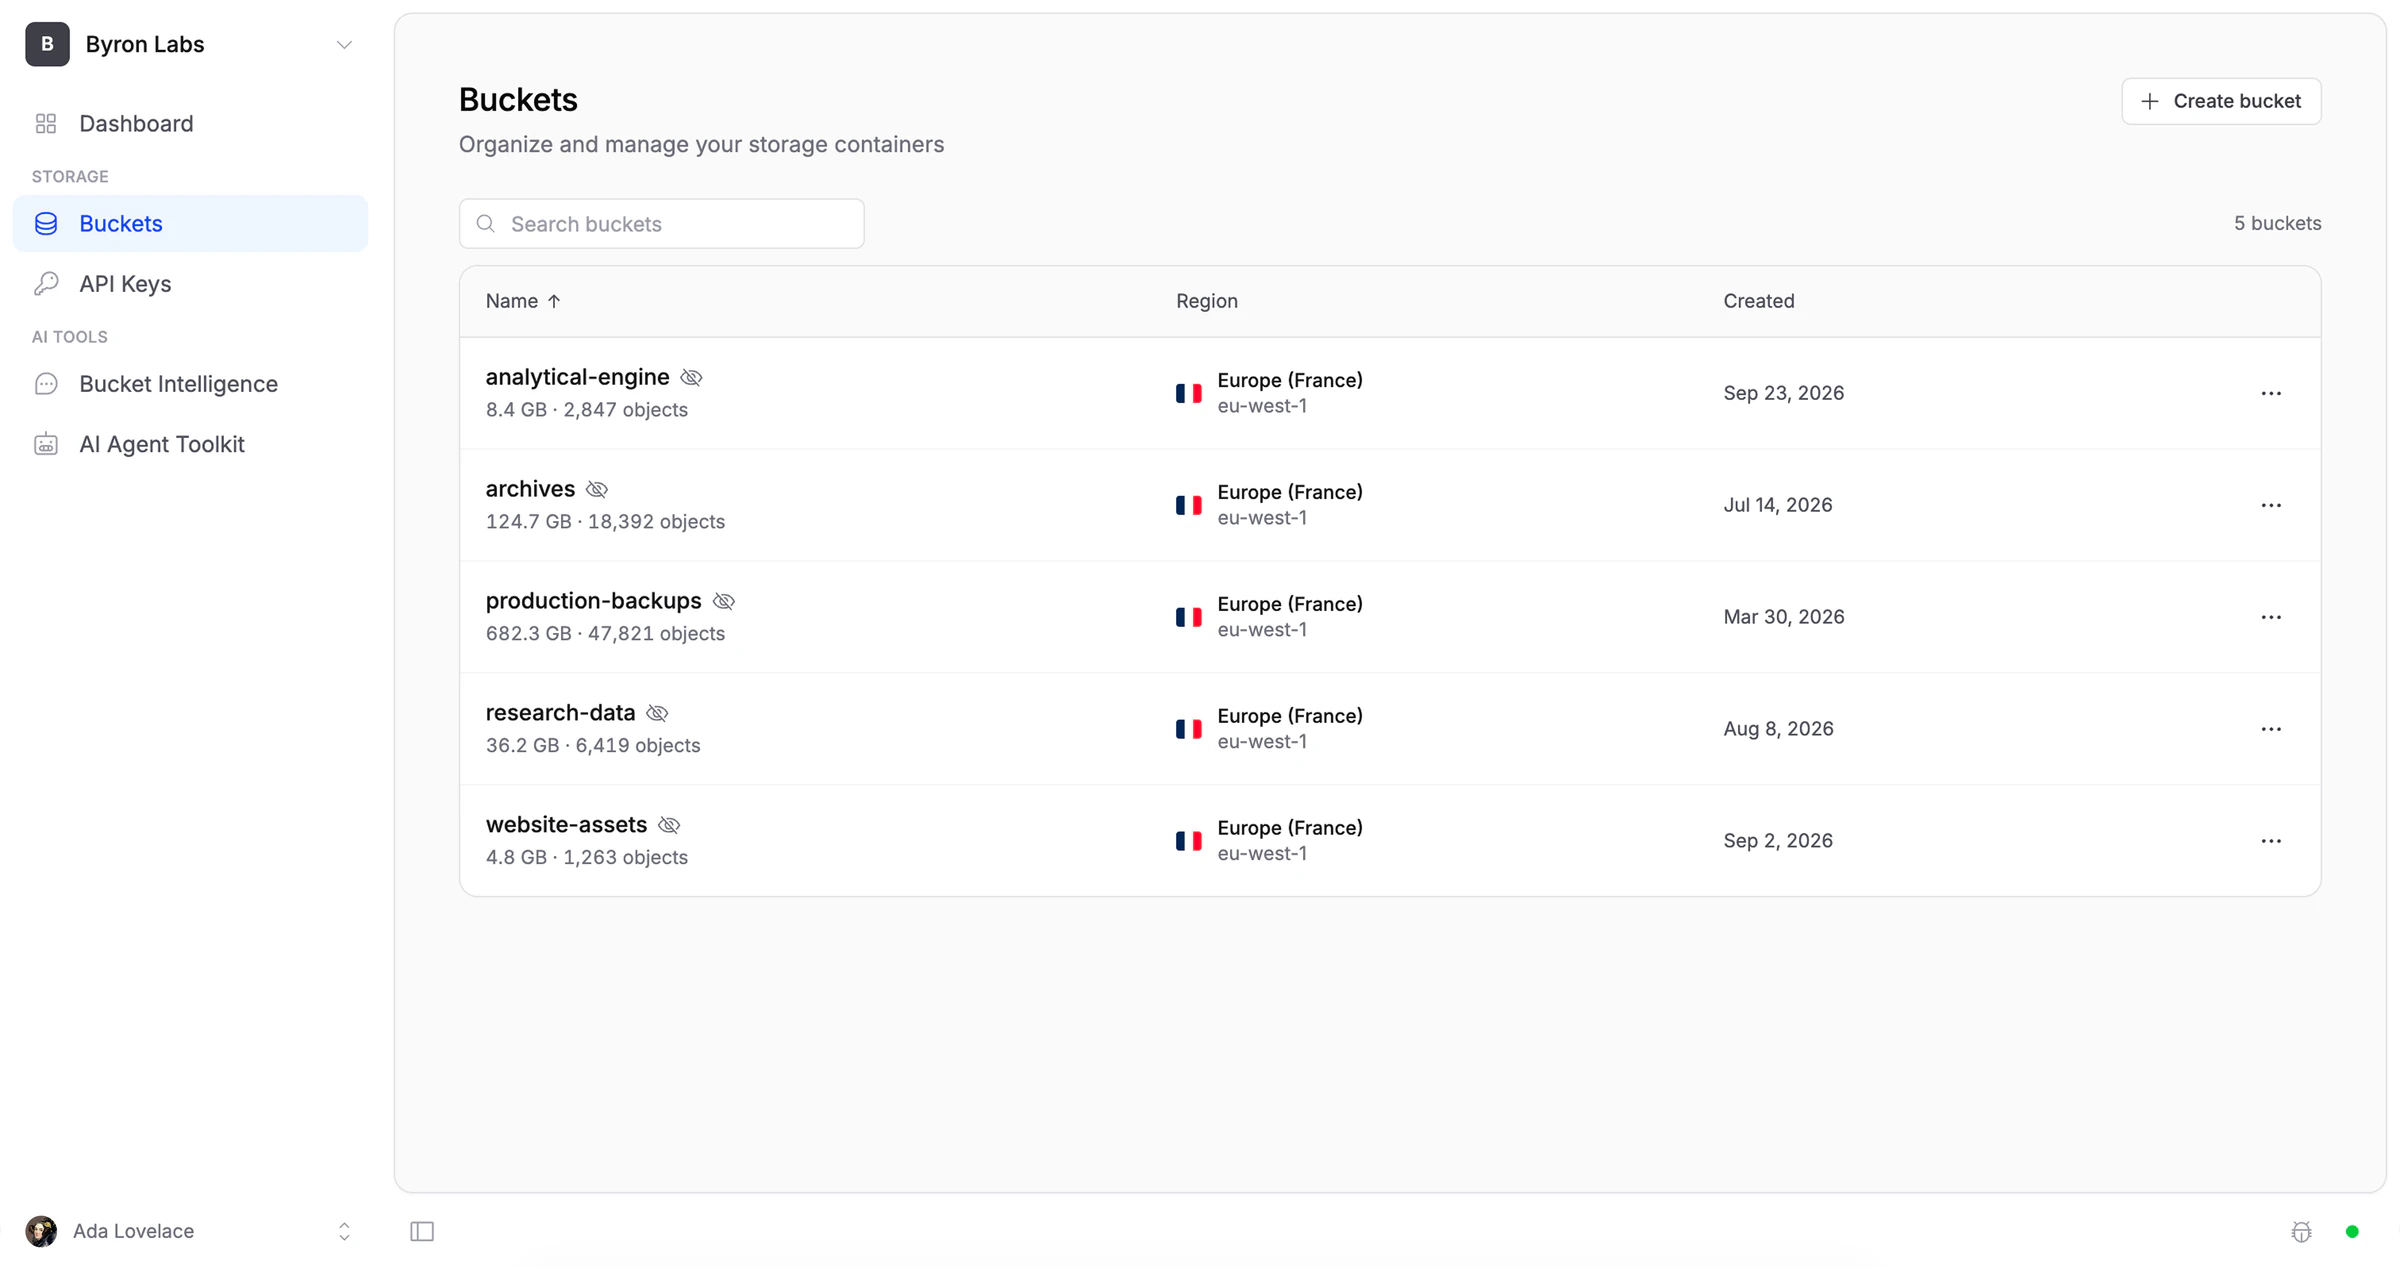Expand the Byron Labs workspace switcher chevron

(344, 45)
